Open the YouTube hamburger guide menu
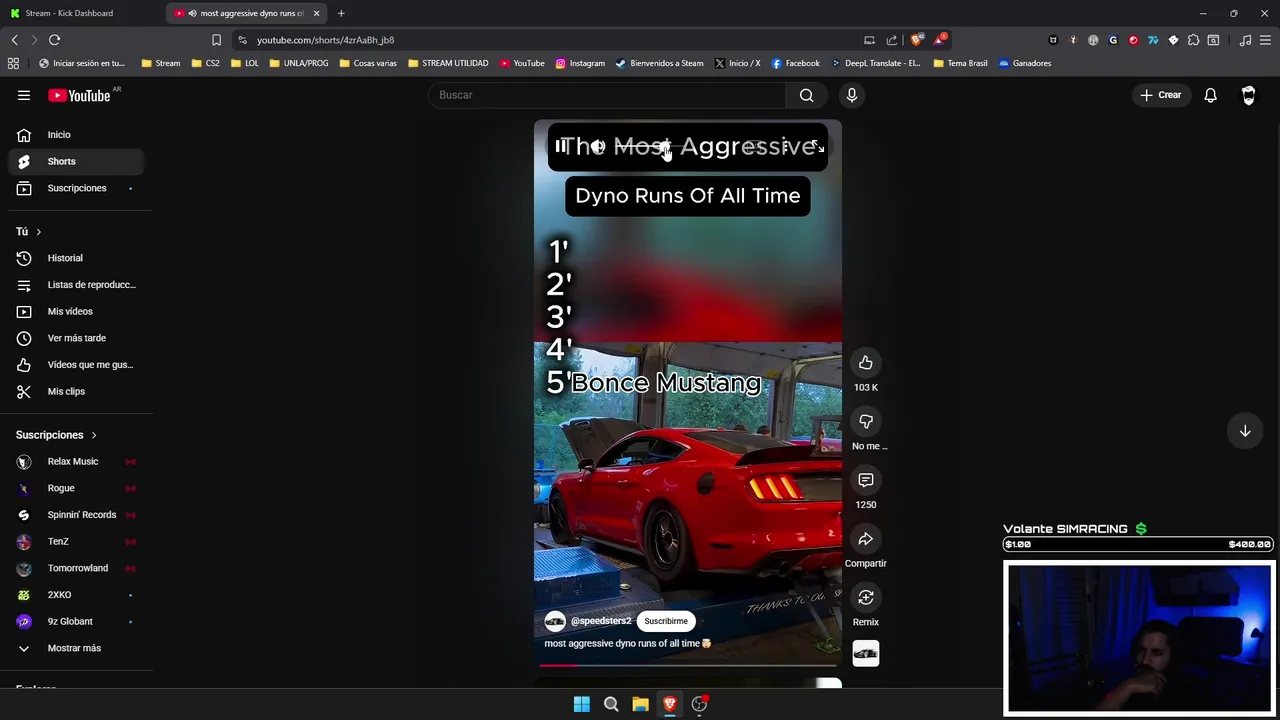 click(x=24, y=95)
